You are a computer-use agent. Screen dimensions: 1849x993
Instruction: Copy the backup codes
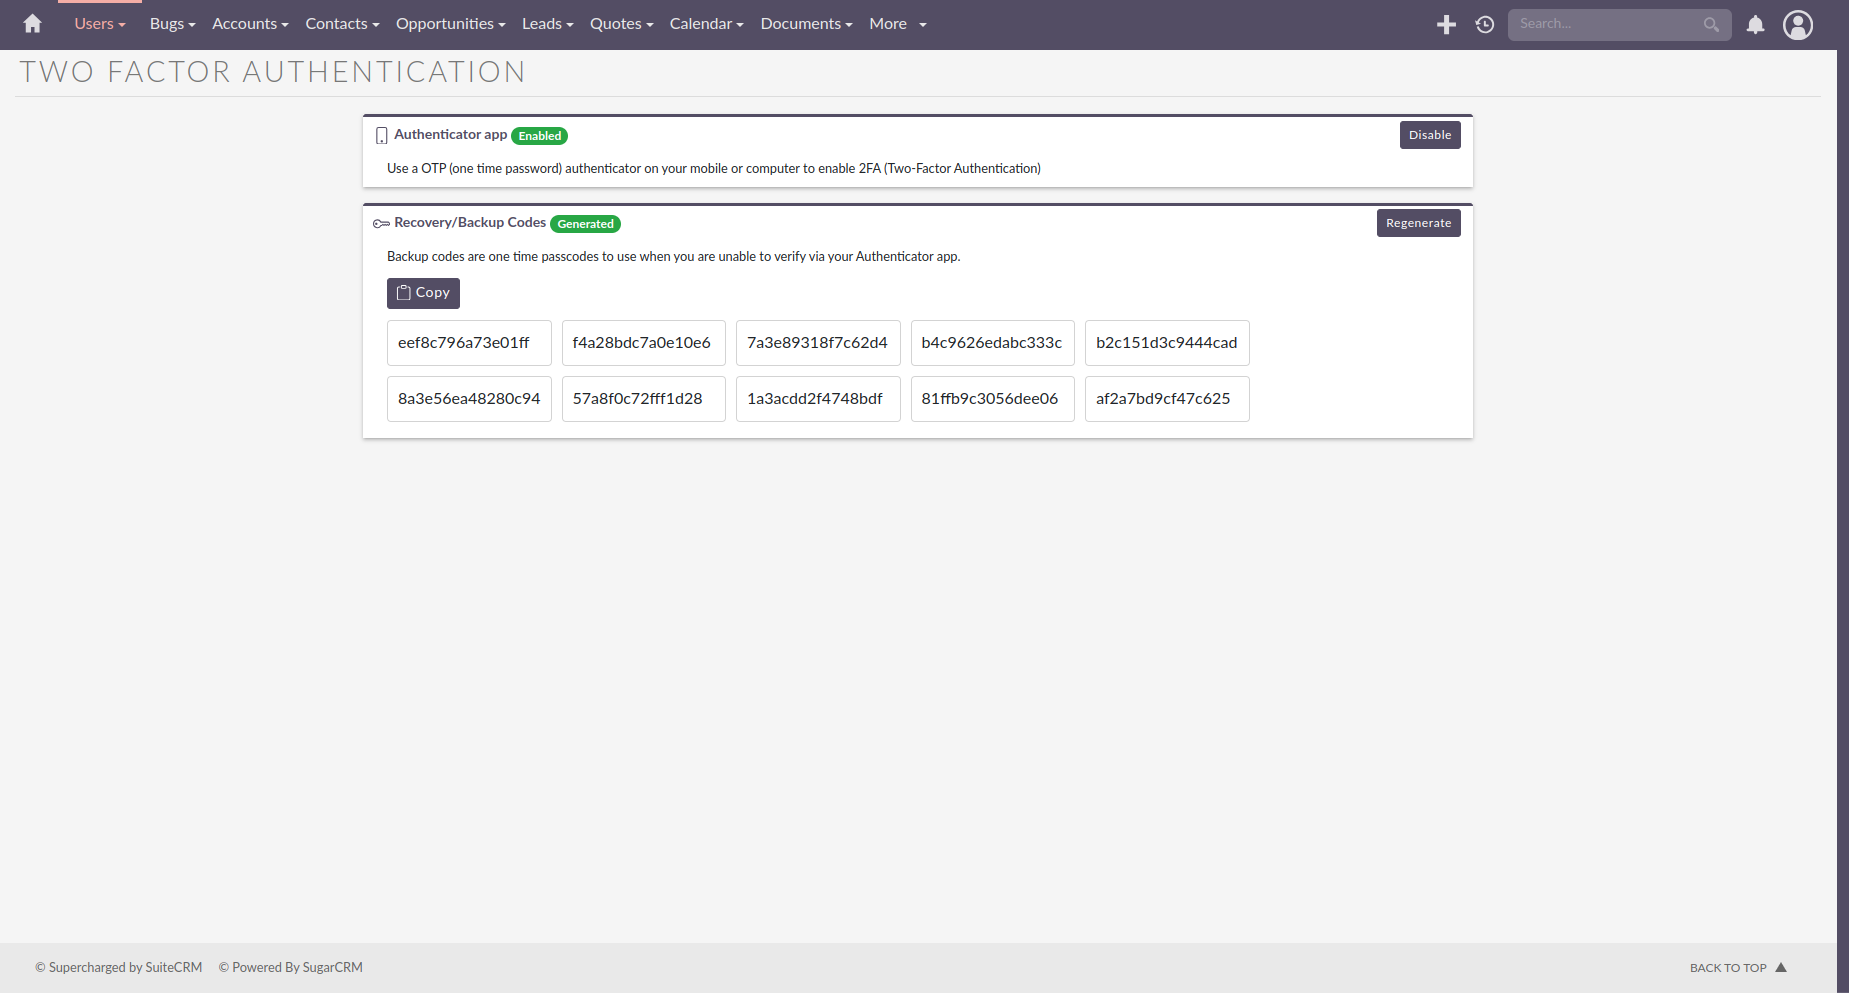423,293
